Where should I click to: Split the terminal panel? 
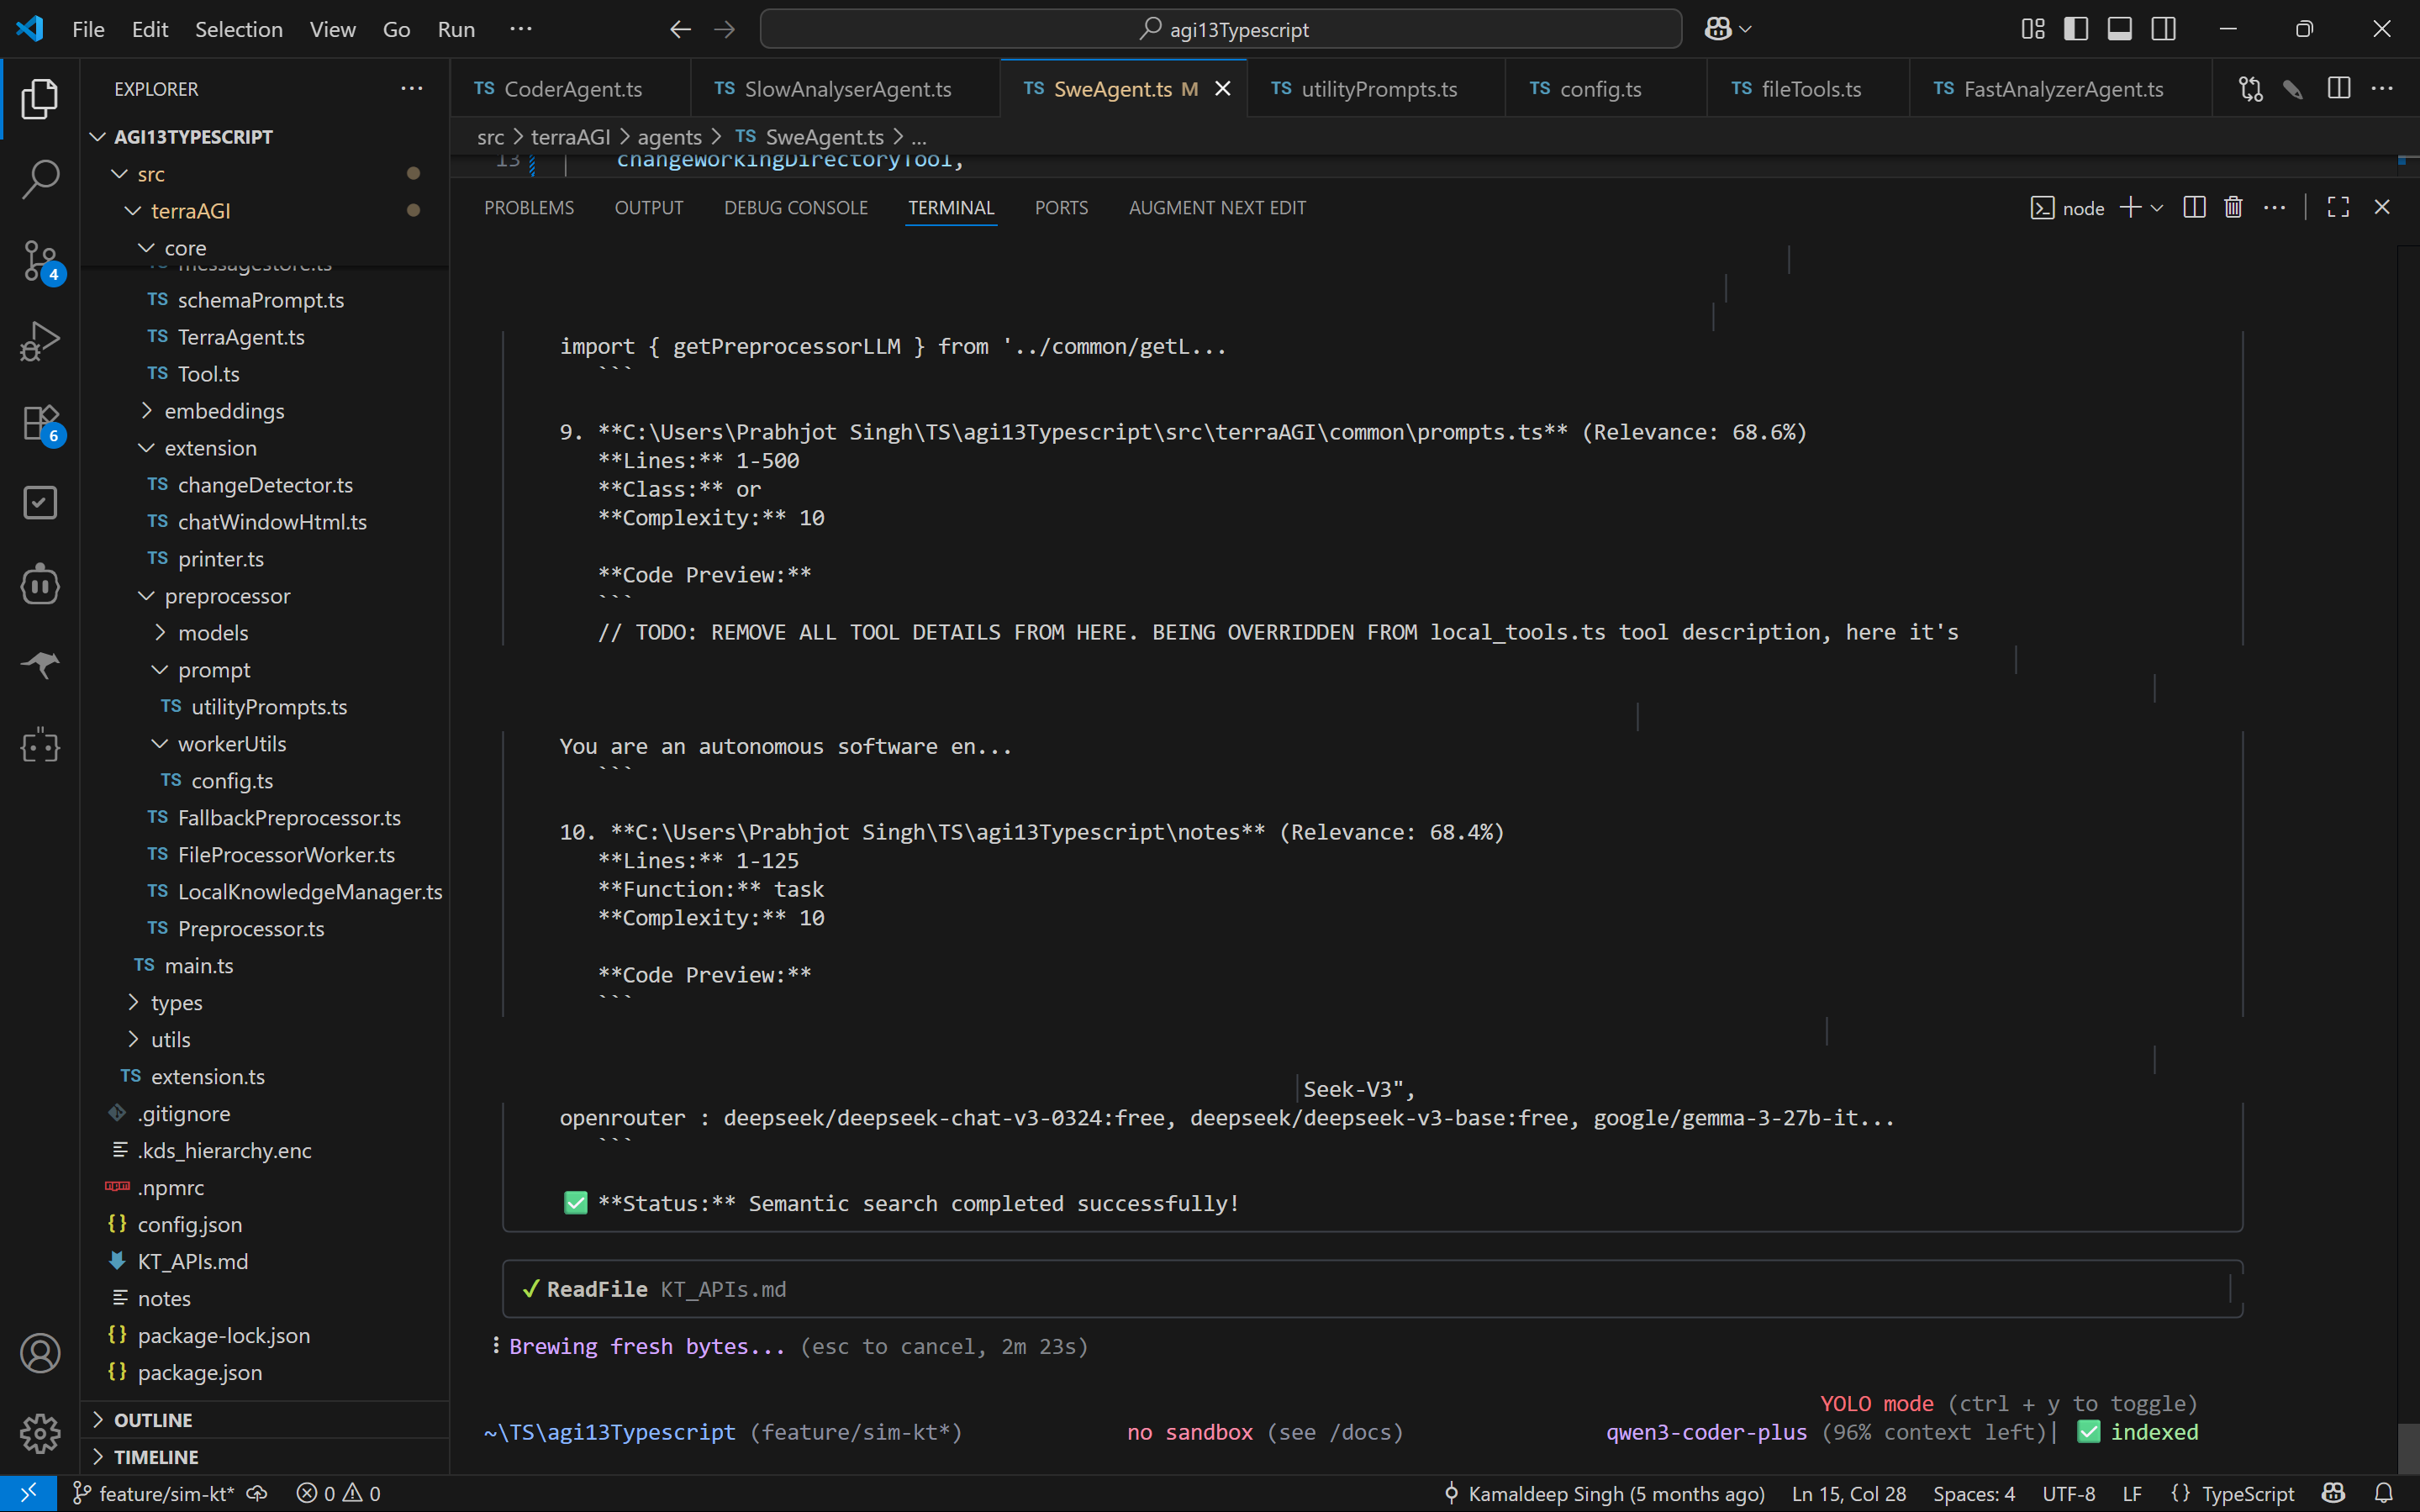(x=2194, y=207)
